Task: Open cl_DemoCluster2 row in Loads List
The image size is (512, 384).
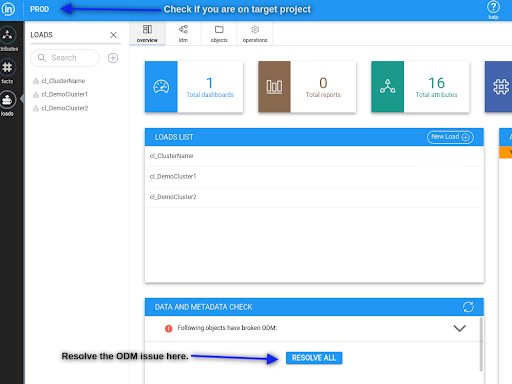Action: pos(314,197)
